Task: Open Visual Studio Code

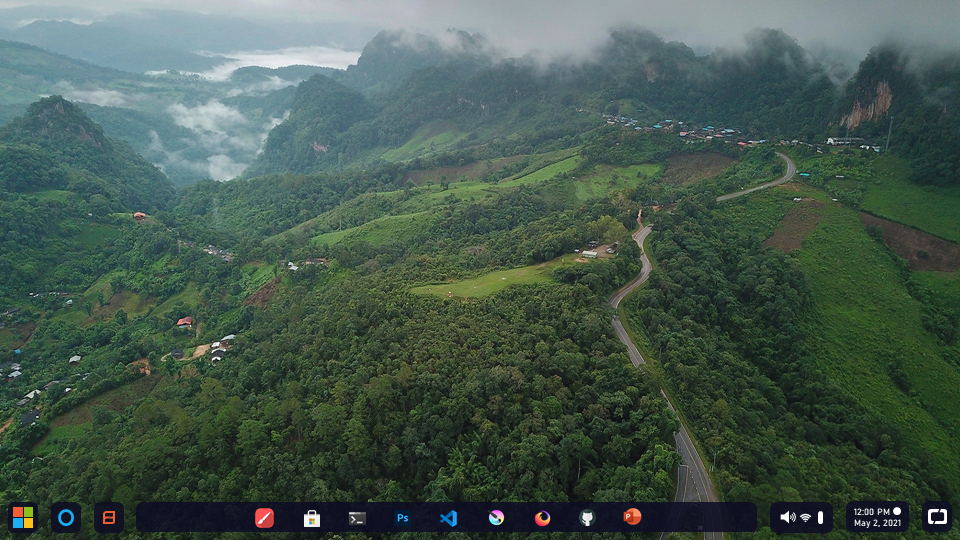Action: point(449,518)
